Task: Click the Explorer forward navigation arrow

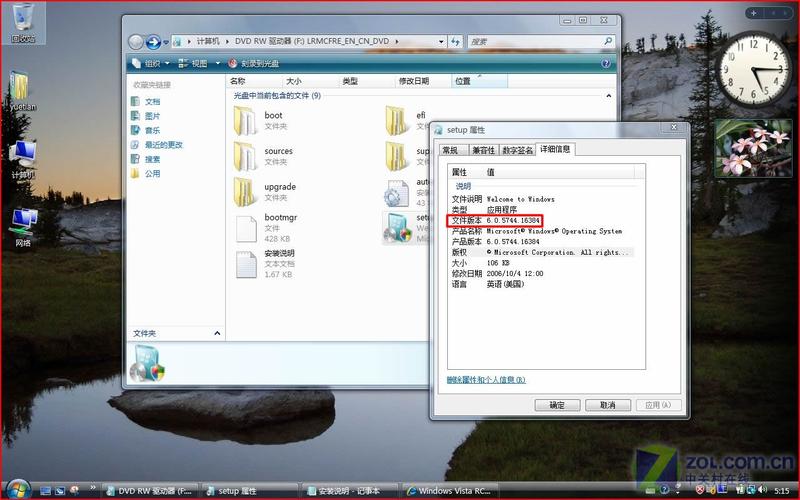Action: coord(153,42)
